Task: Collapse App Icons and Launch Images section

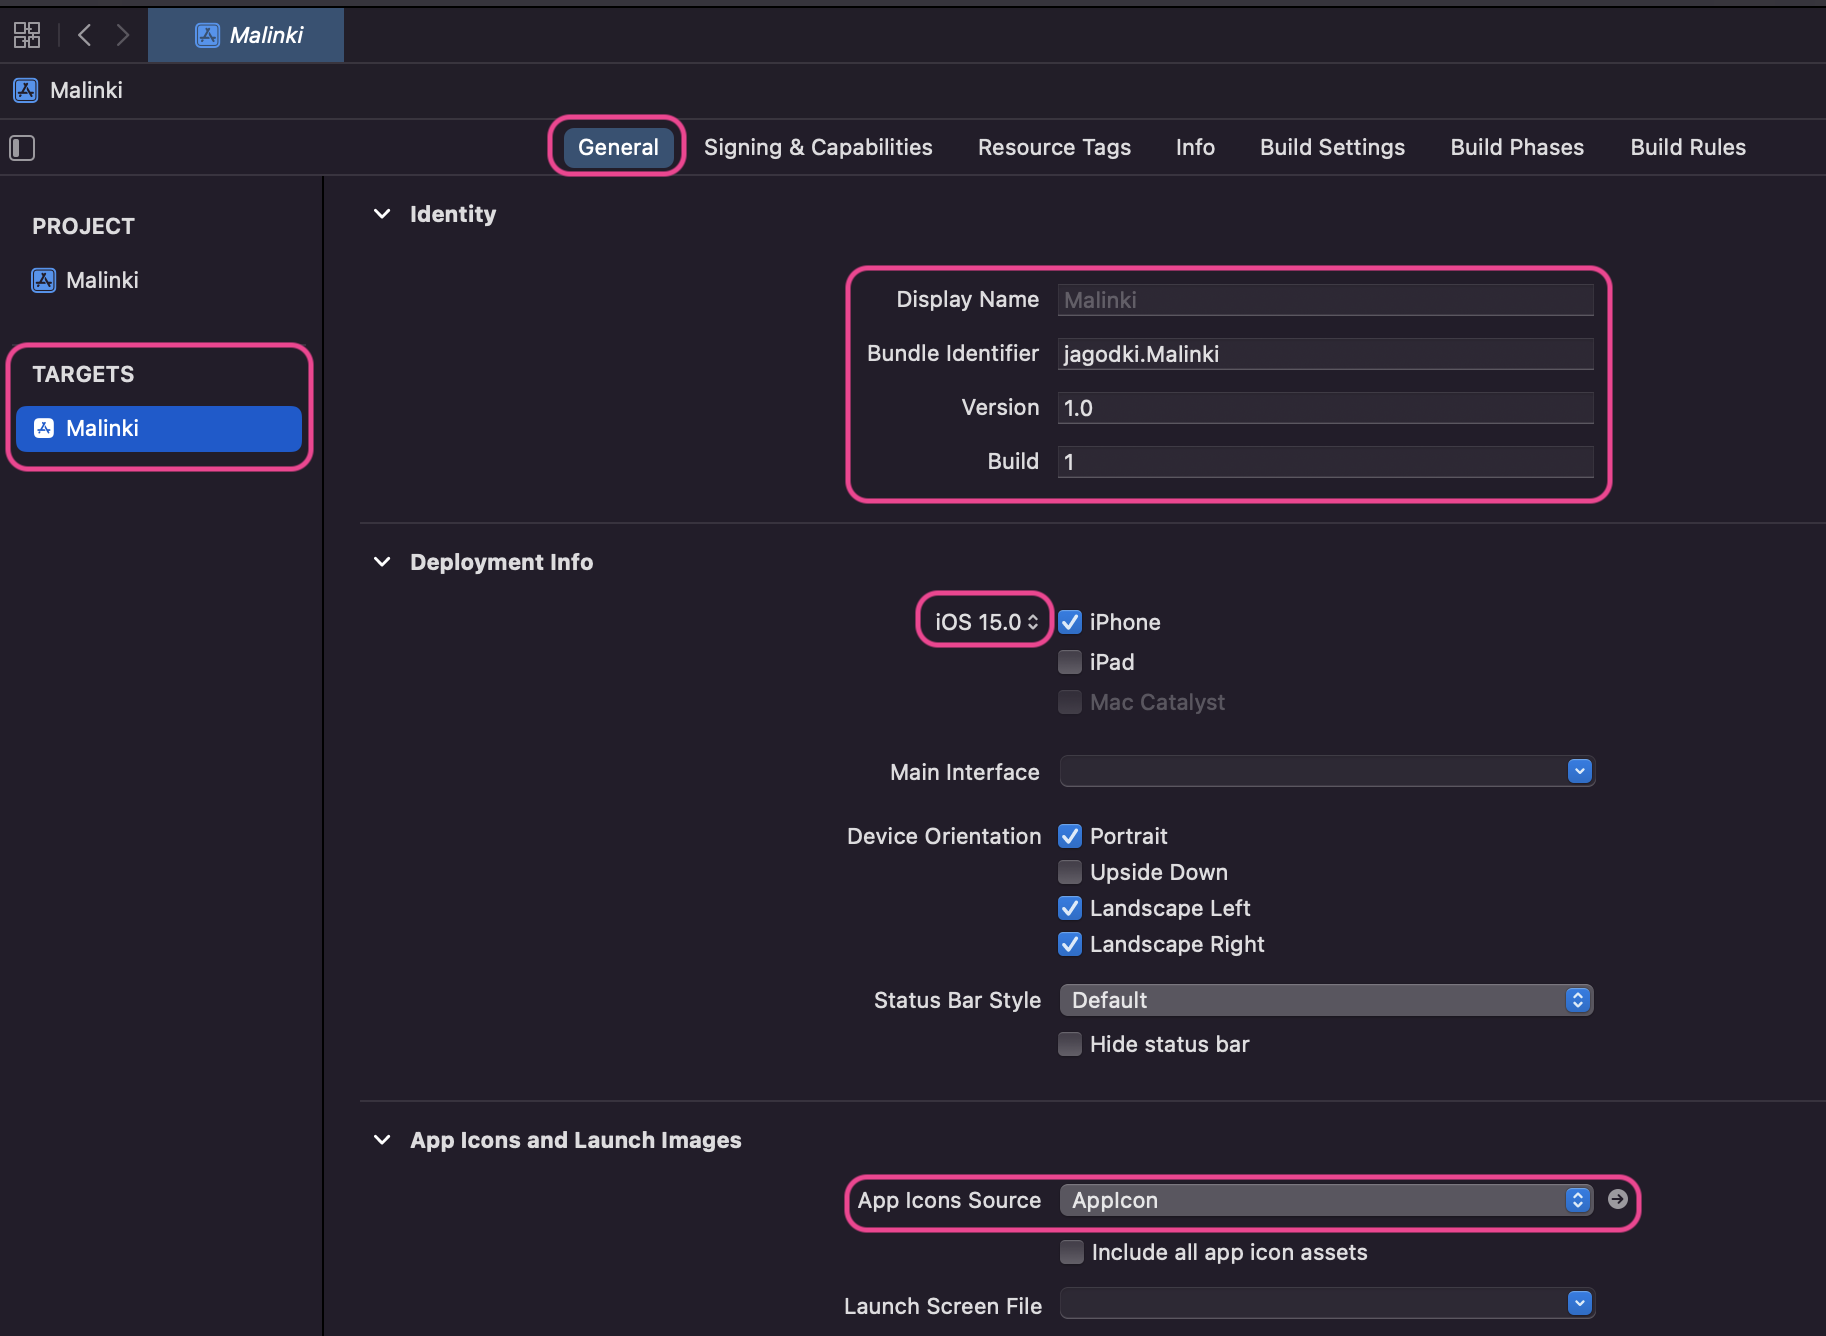Action: [382, 1140]
